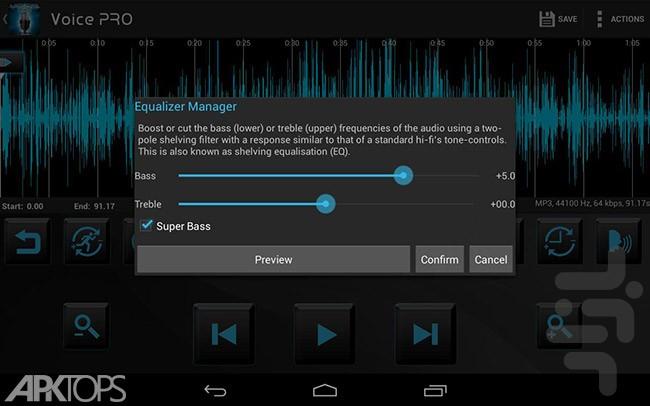Cancel the Equalizer Manager dialog

click(491, 260)
